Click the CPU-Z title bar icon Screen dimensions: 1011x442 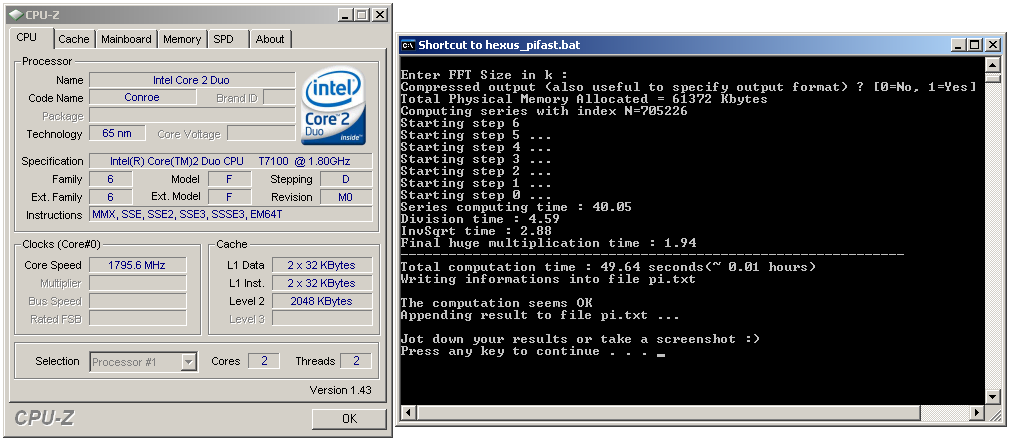click(15, 14)
